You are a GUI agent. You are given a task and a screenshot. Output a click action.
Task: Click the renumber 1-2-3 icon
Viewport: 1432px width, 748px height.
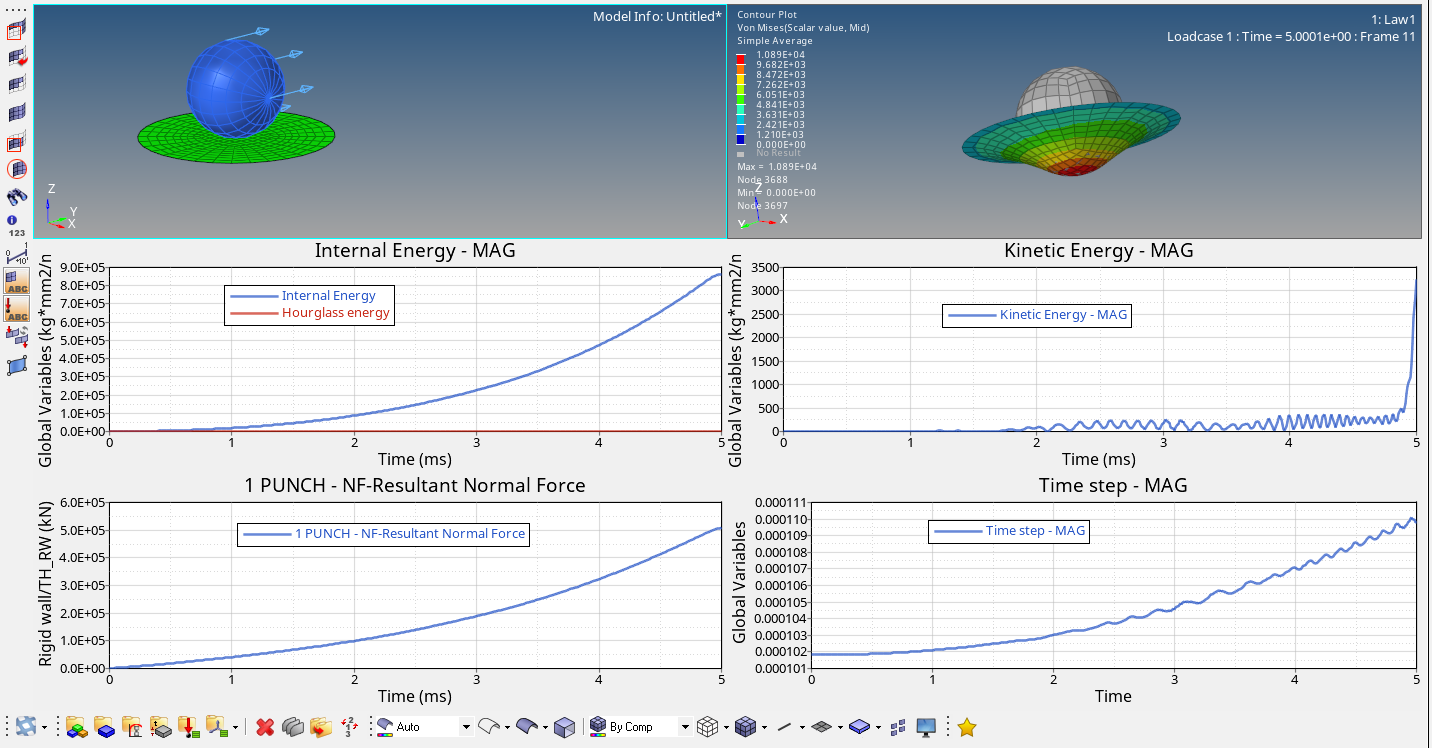pyautogui.click(x=350, y=727)
